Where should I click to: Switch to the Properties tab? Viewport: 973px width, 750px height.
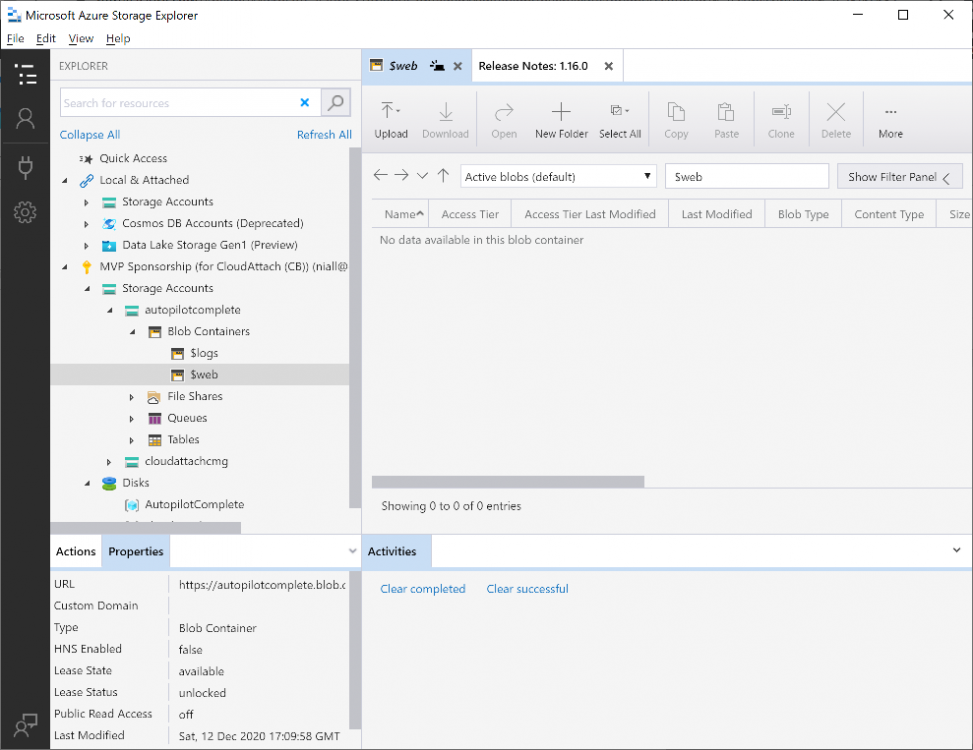pos(136,551)
